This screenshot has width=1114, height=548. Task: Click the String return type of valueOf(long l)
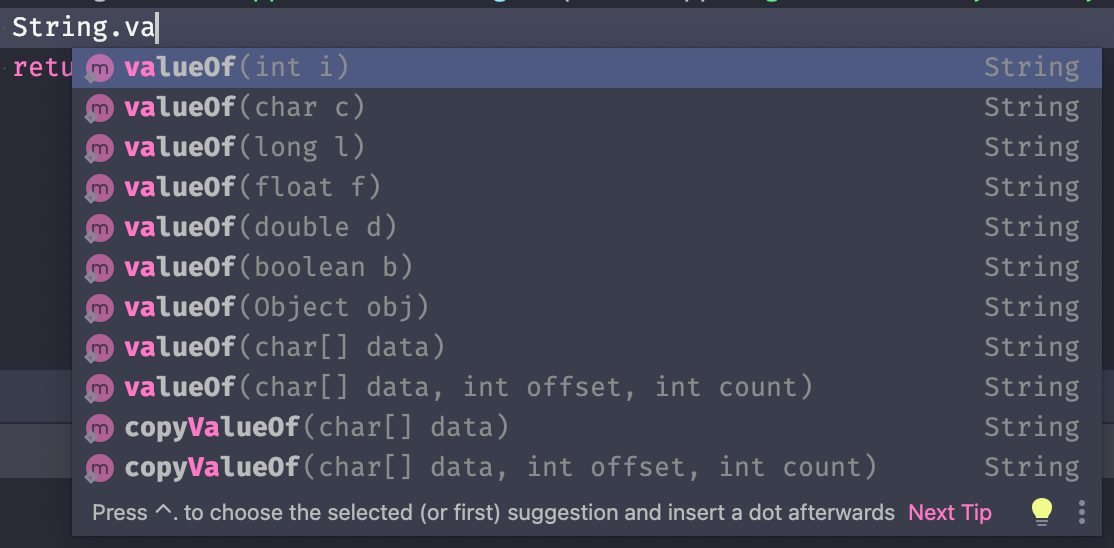(x=1032, y=148)
